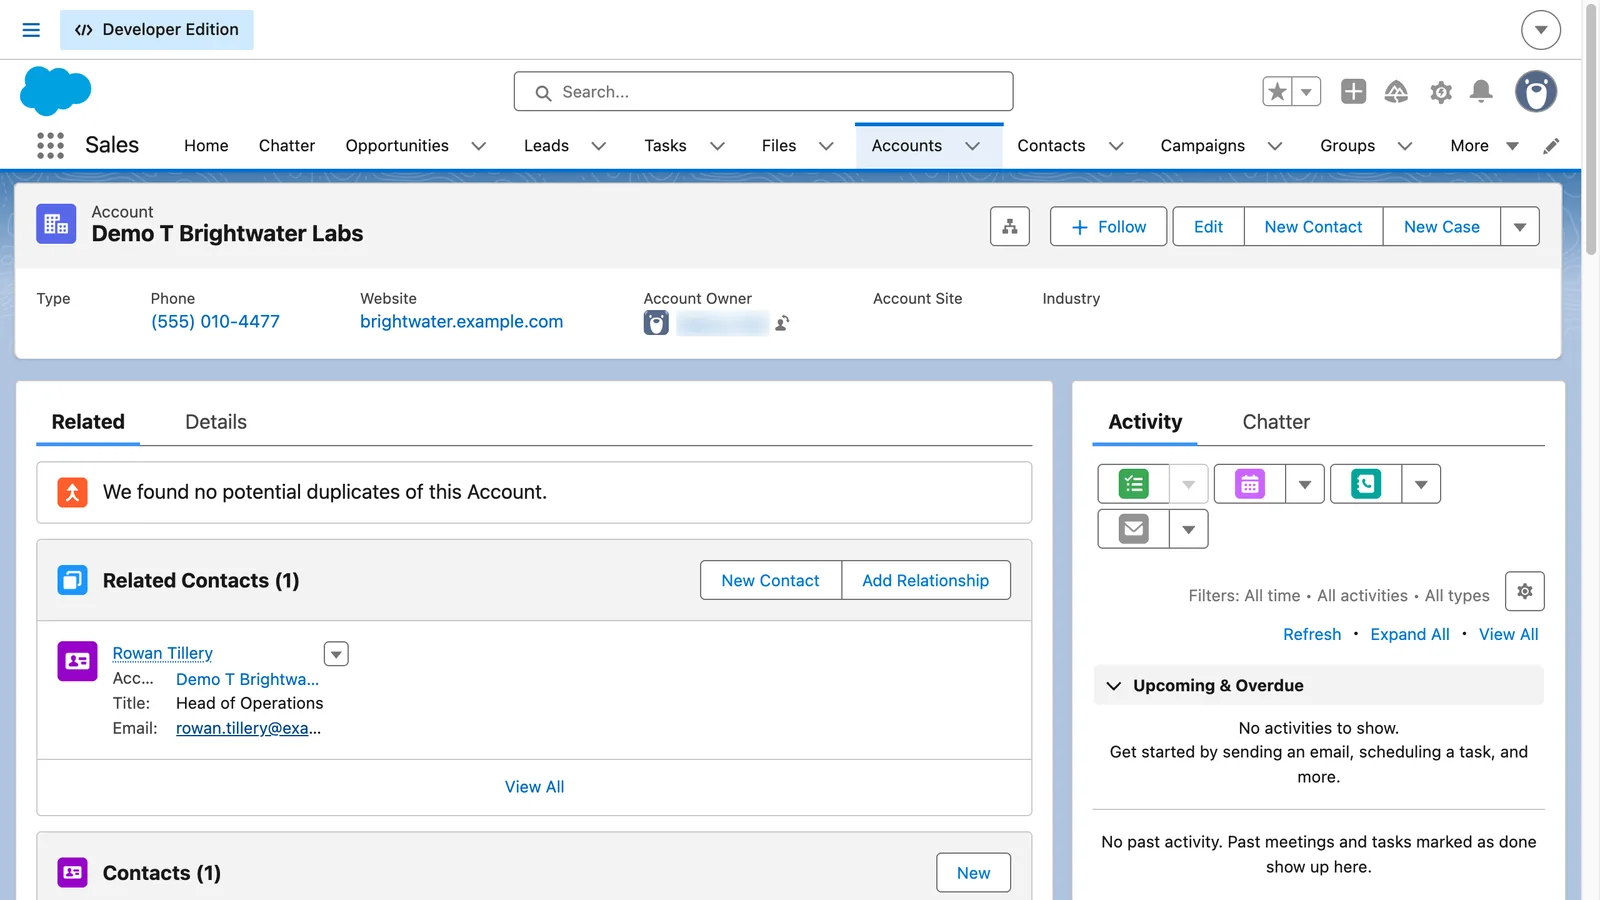Select the Related tab

88,422
